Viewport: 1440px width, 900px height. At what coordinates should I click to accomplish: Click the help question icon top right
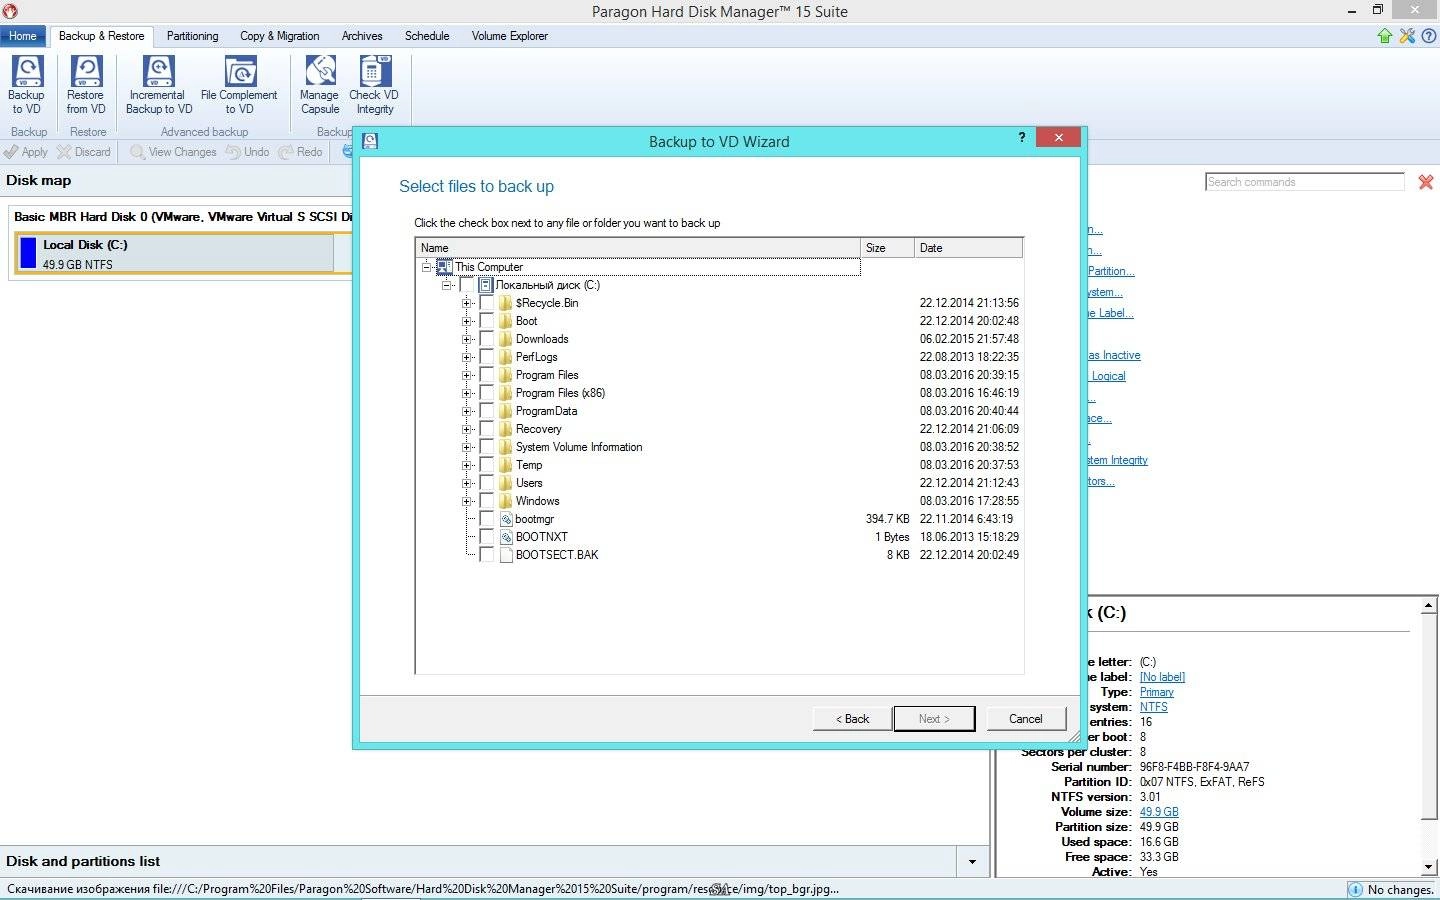pos(1429,36)
